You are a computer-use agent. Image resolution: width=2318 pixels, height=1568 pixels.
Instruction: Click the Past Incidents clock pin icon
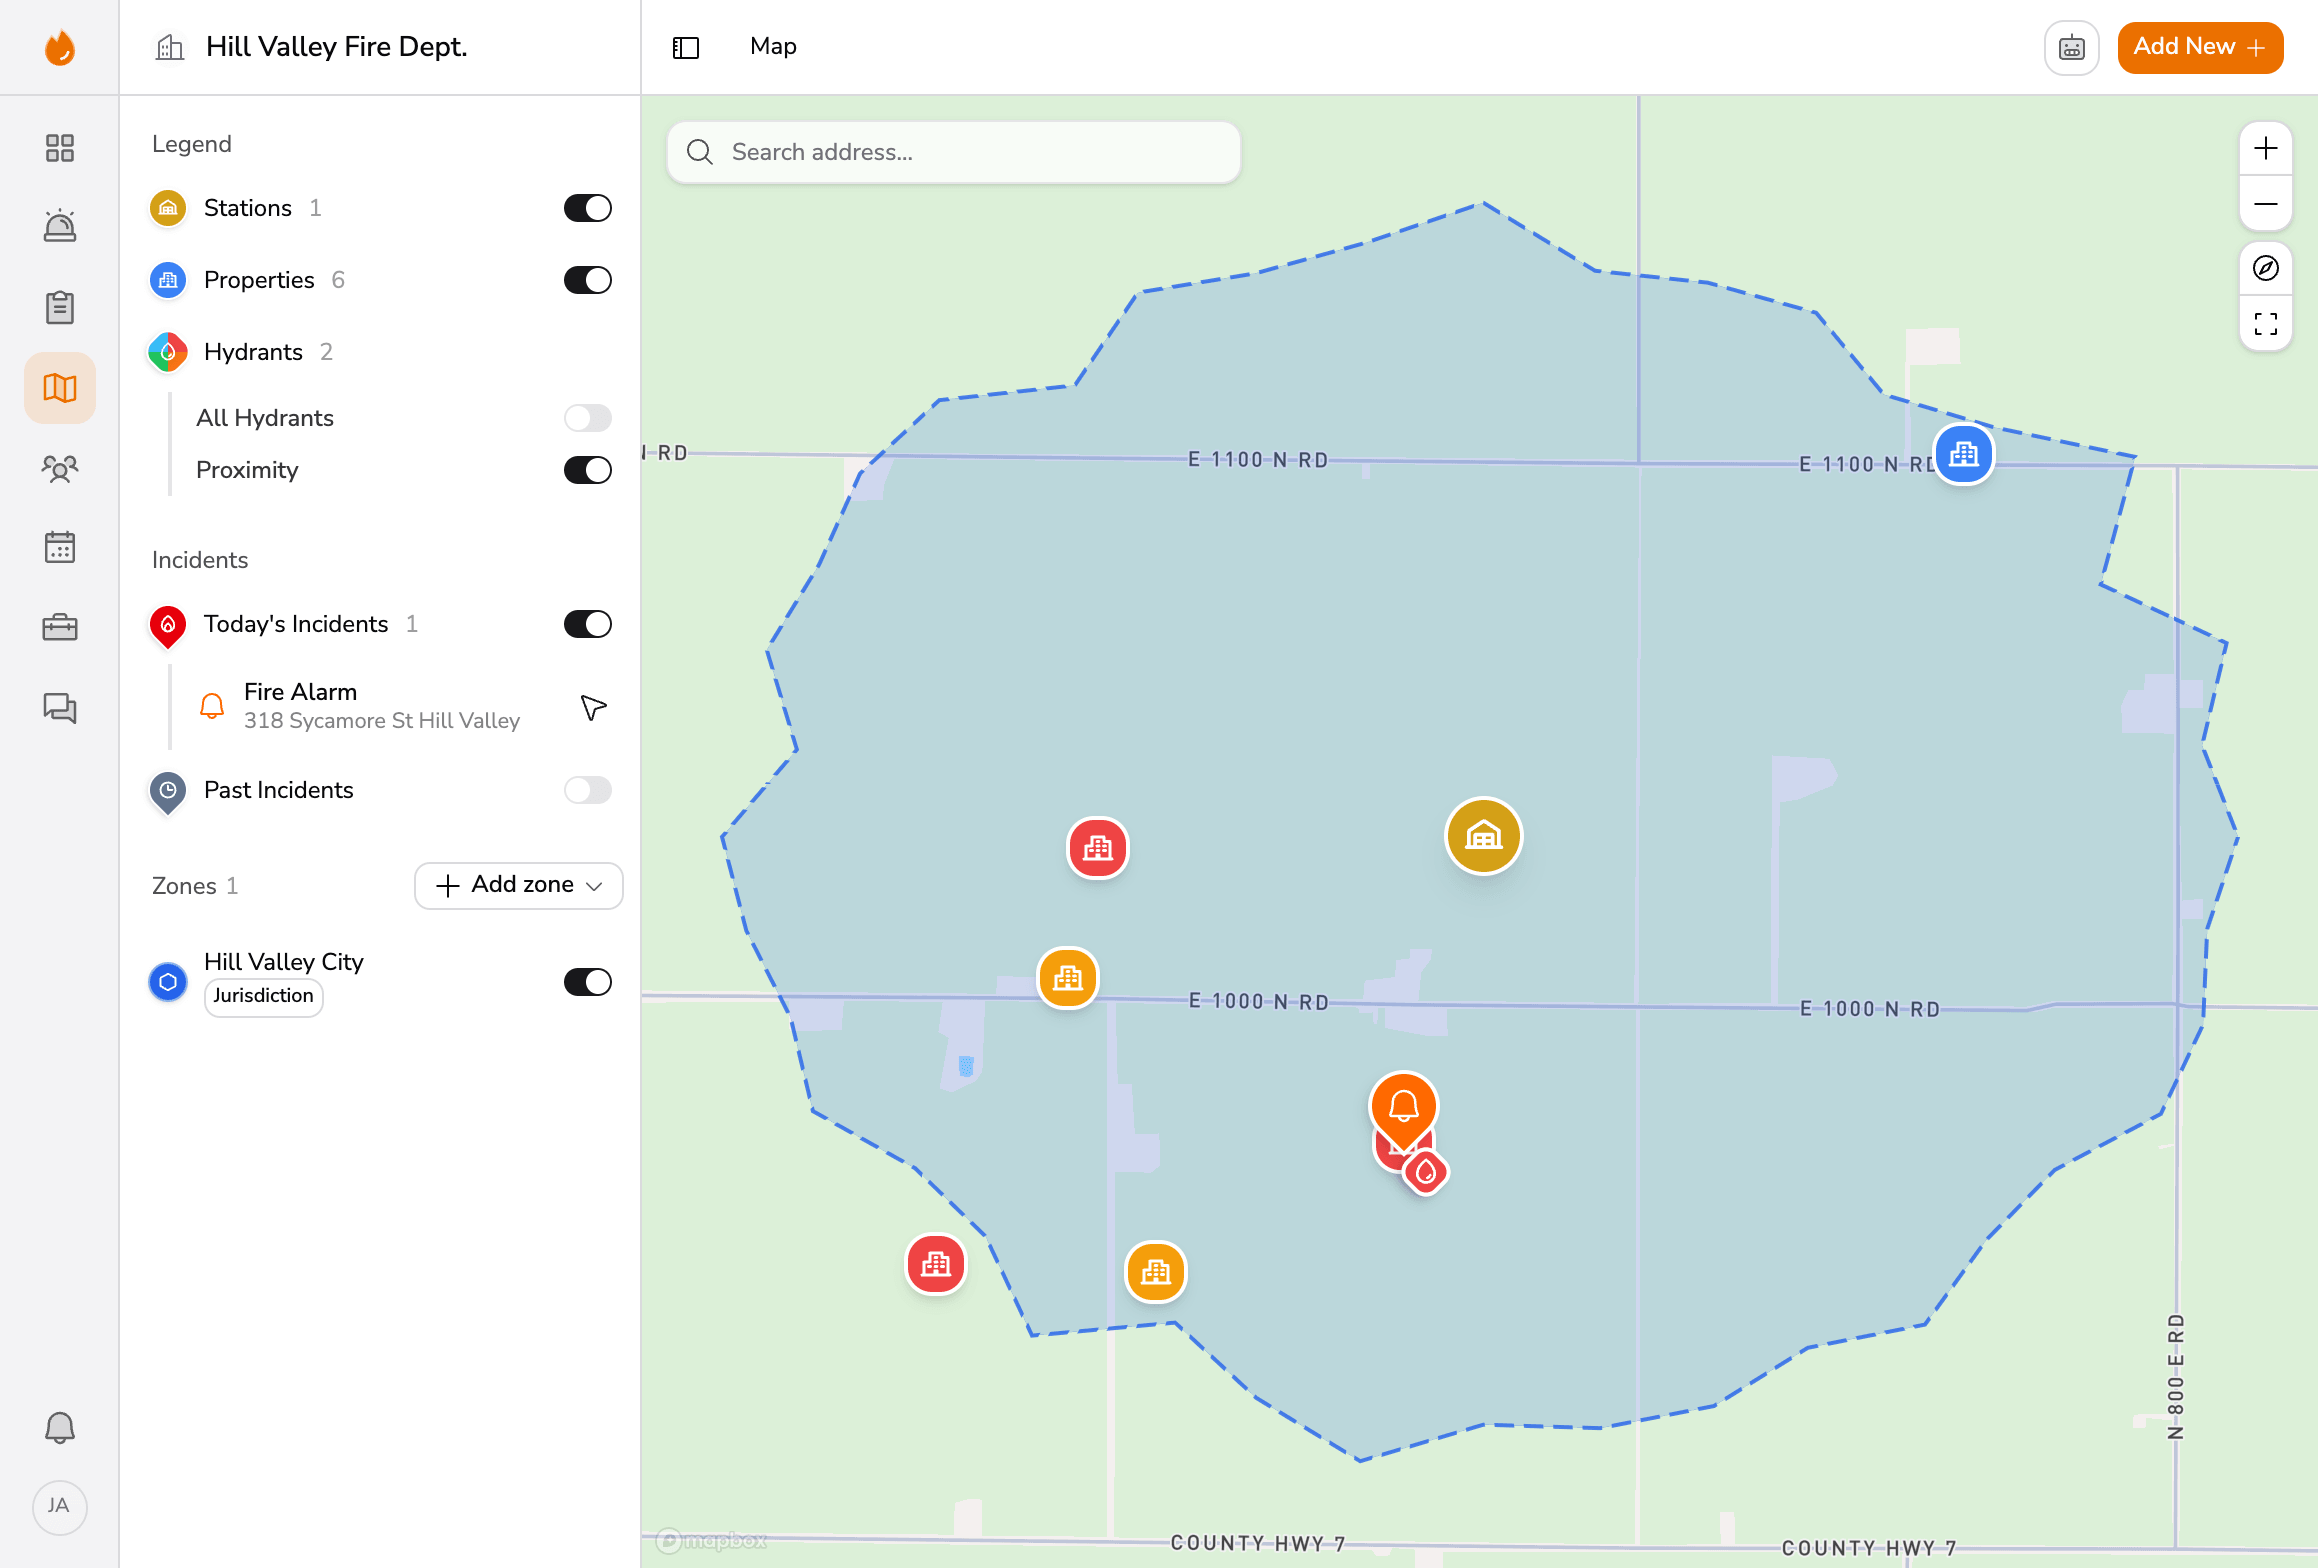coord(168,792)
